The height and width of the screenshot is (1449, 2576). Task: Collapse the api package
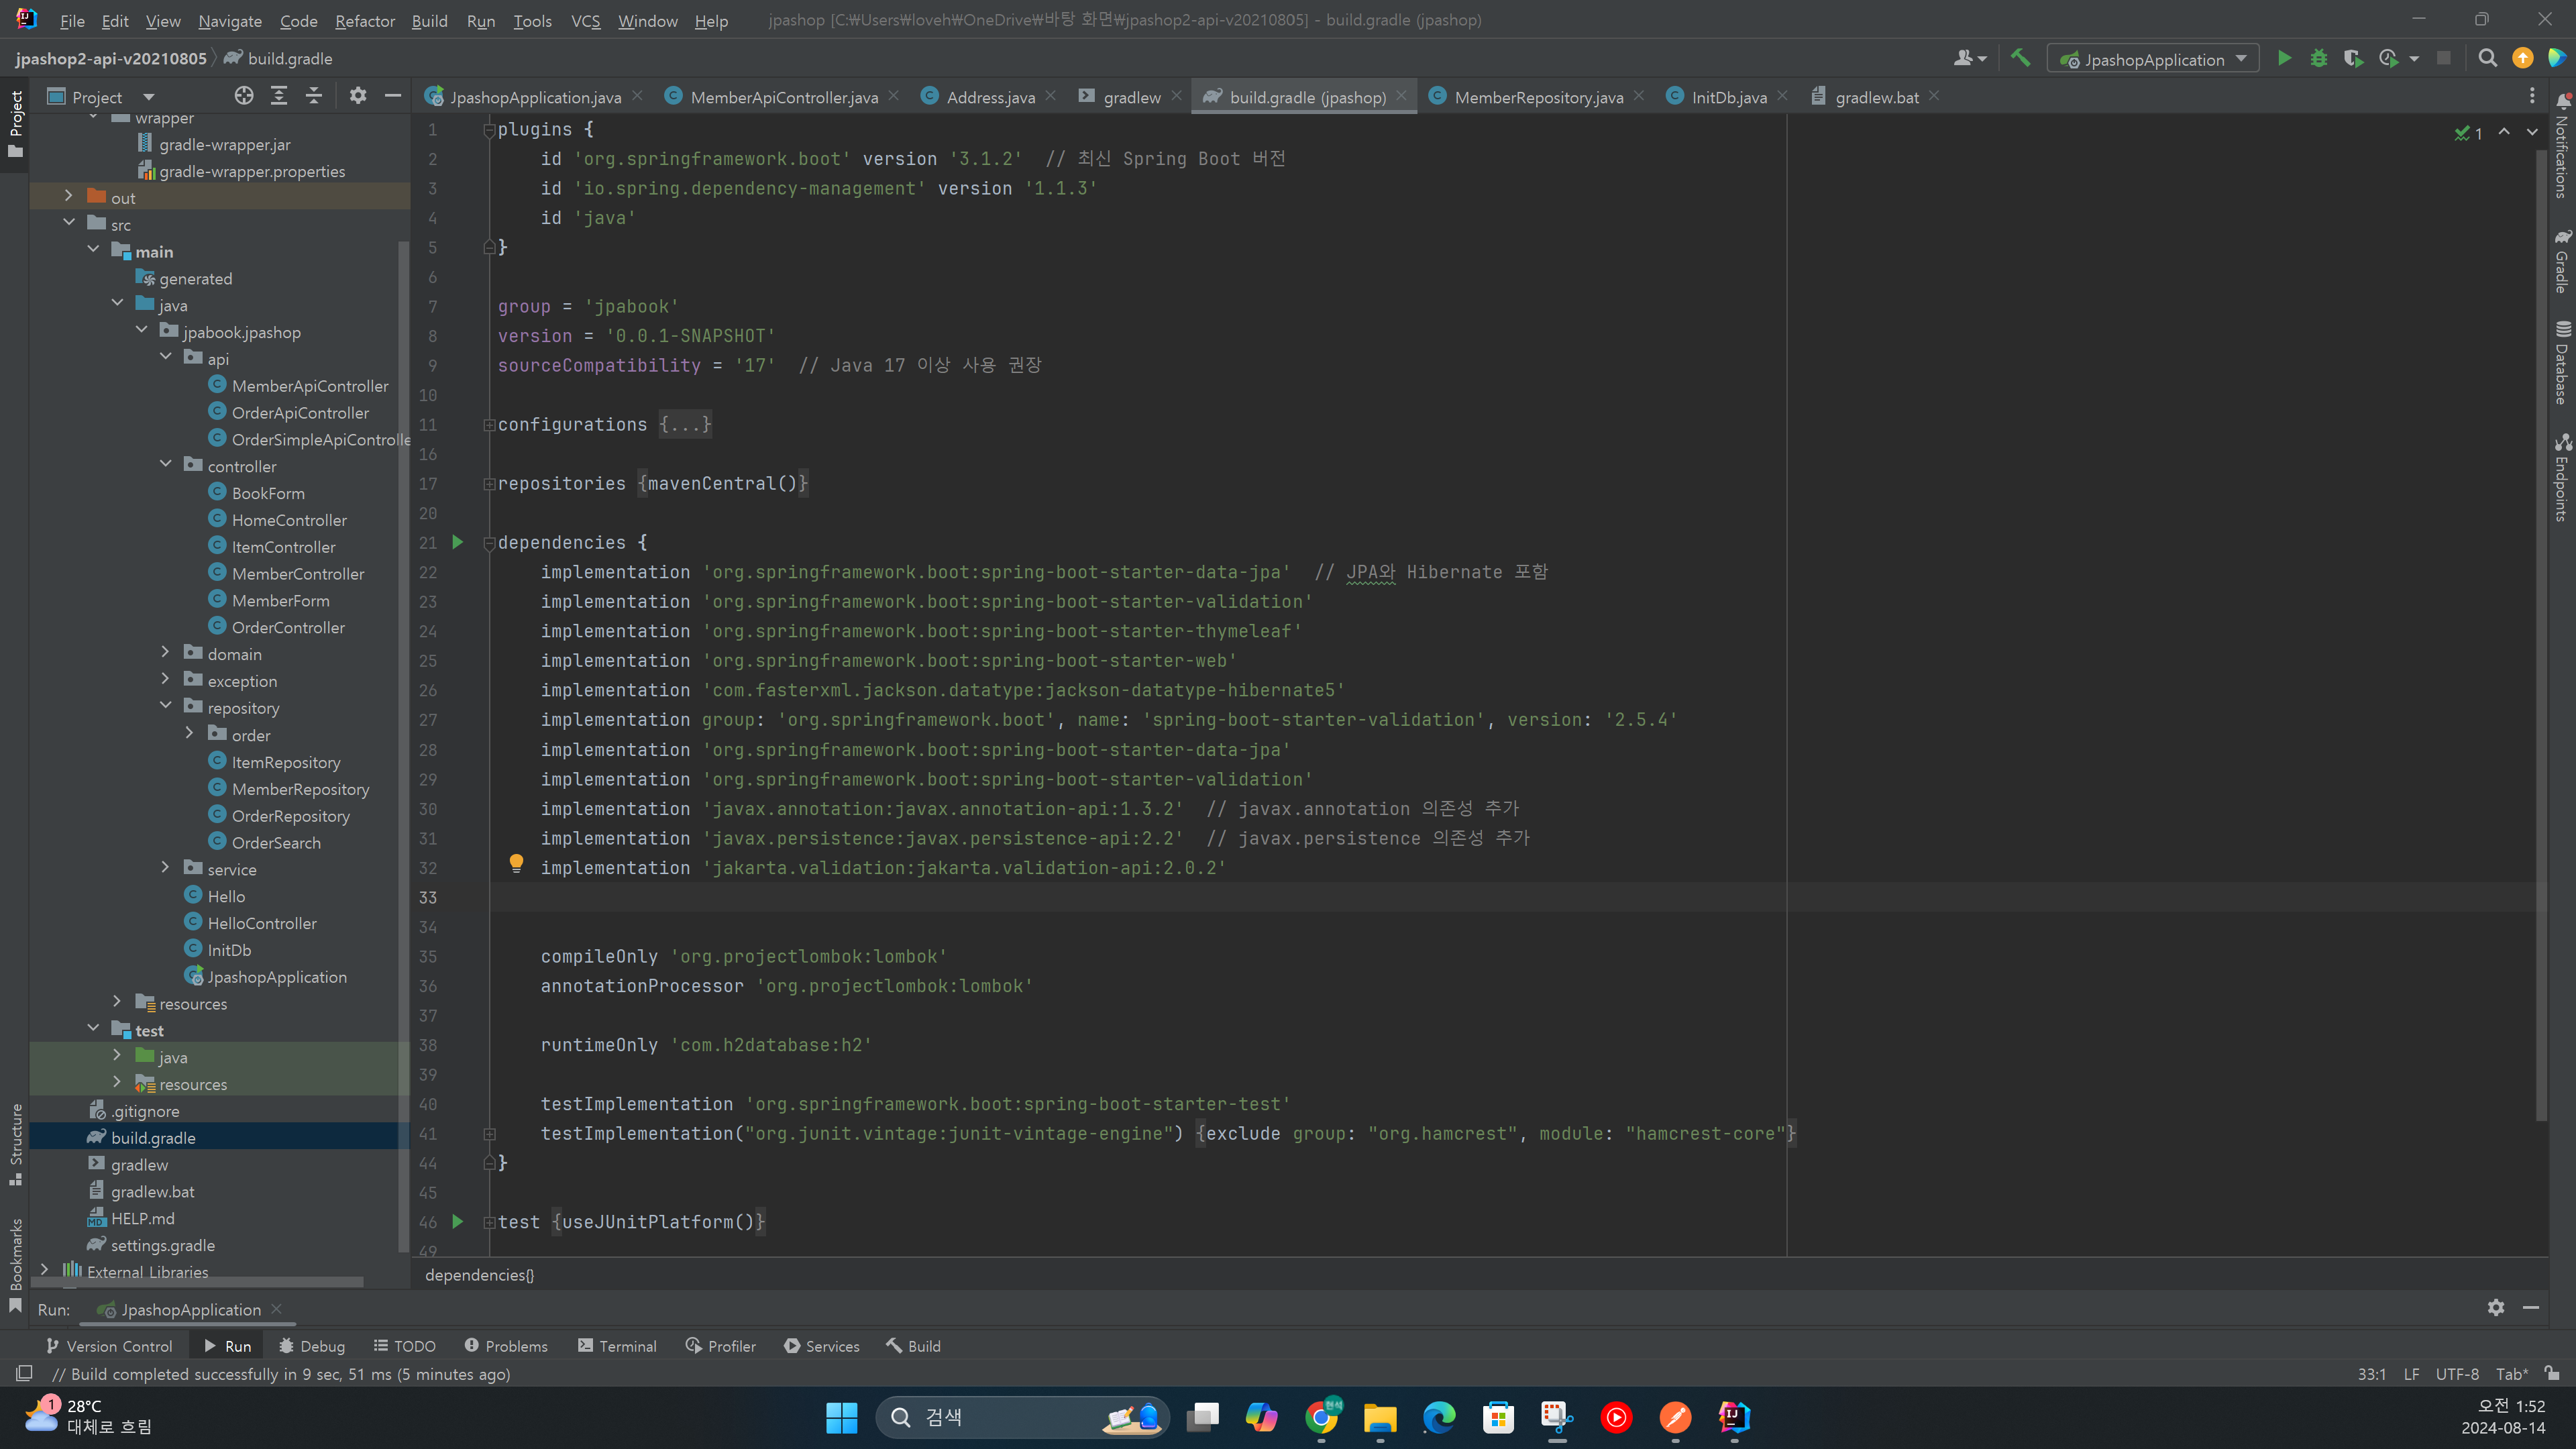166,358
